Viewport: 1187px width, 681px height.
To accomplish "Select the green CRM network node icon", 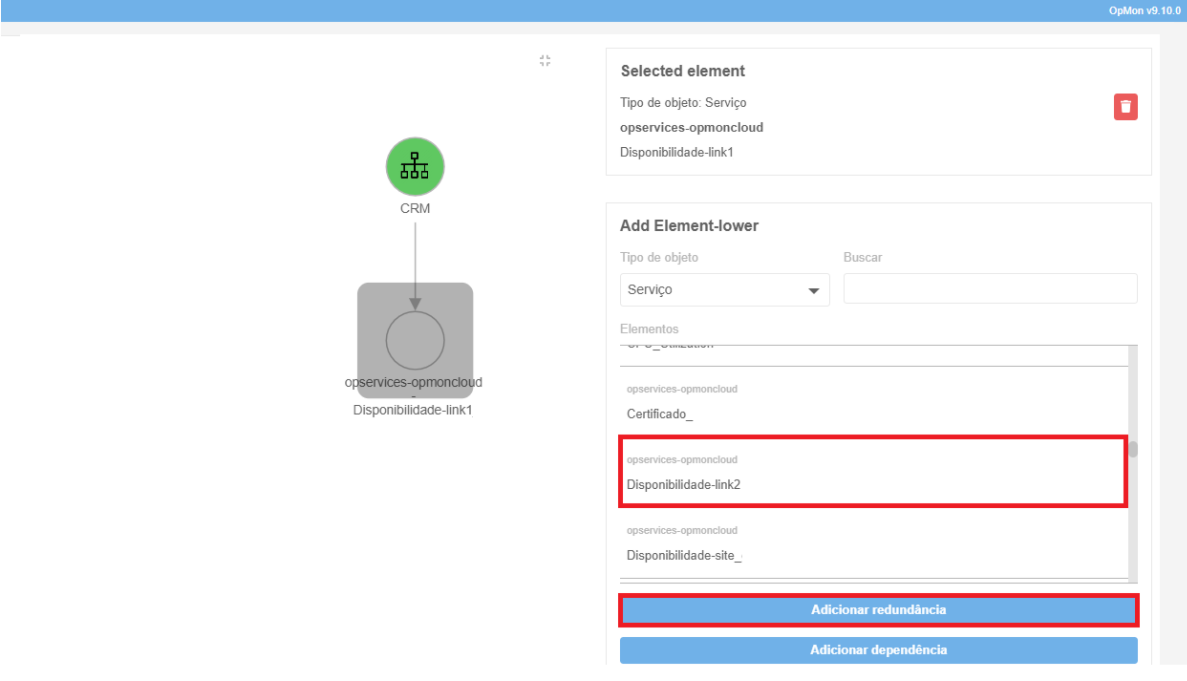I will (x=415, y=167).
